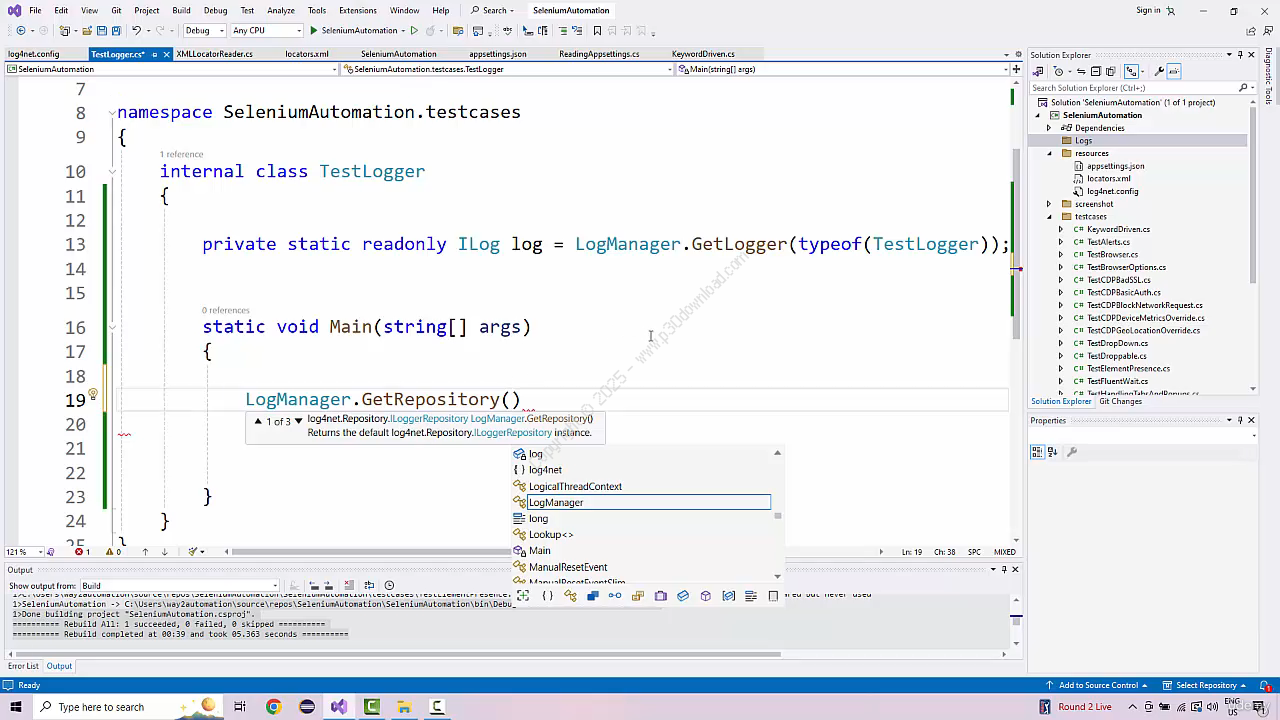Switch to the appsettings.json tab
This screenshot has height=720, width=1280.
pos(497,54)
